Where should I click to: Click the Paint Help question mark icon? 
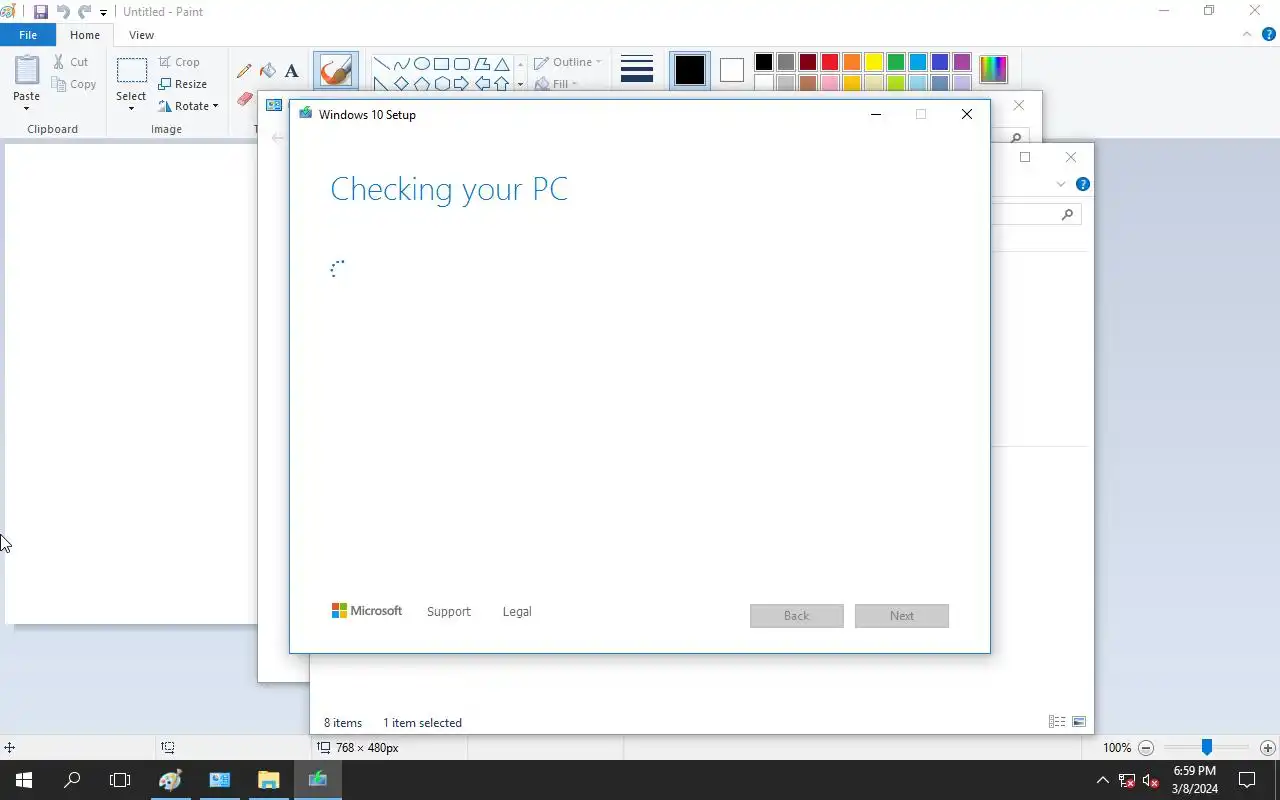(1268, 34)
